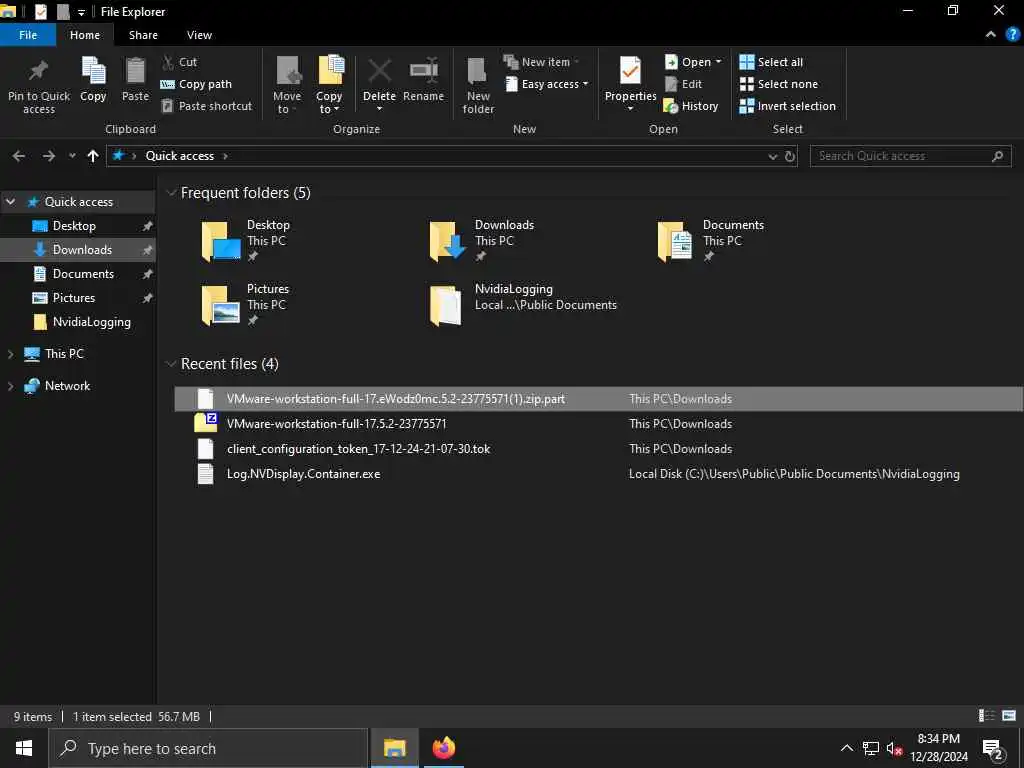
Task: Click the Windows Start button
Action: [24, 748]
